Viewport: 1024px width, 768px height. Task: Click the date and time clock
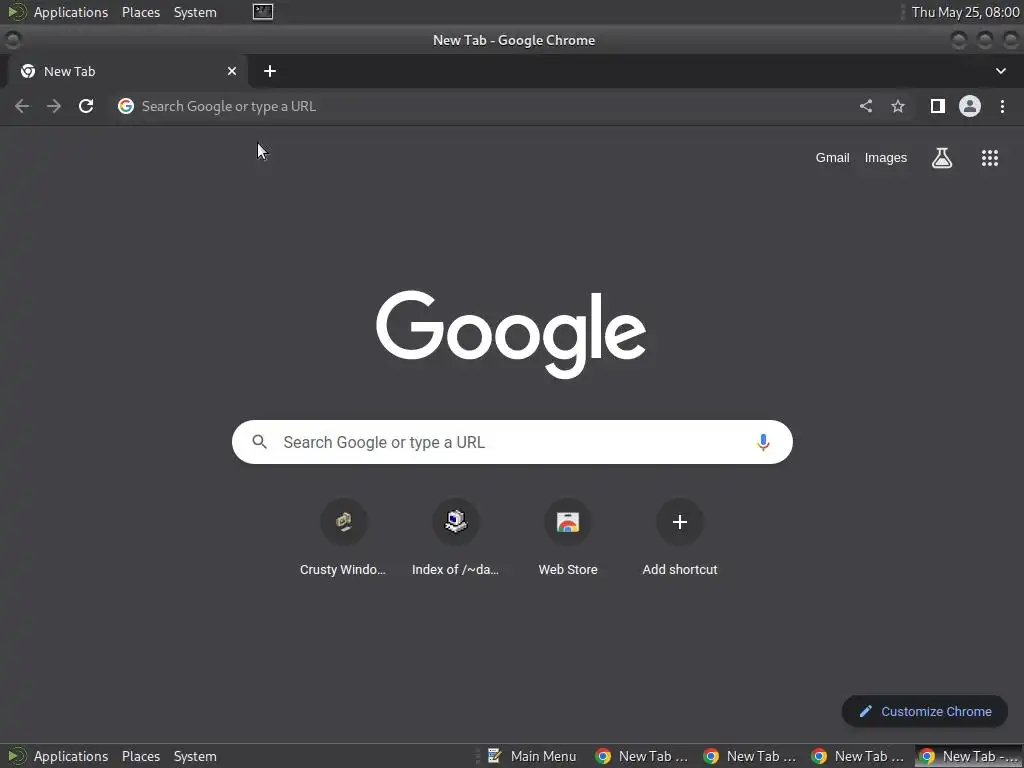tap(965, 12)
